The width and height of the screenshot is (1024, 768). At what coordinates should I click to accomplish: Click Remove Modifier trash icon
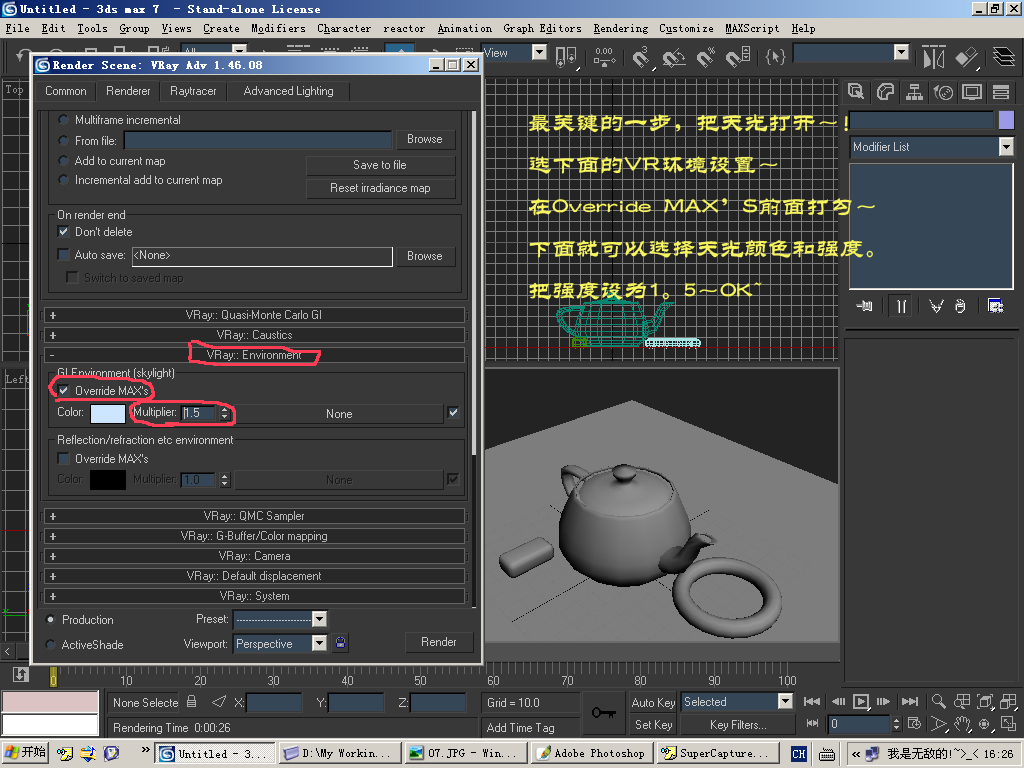[960, 306]
